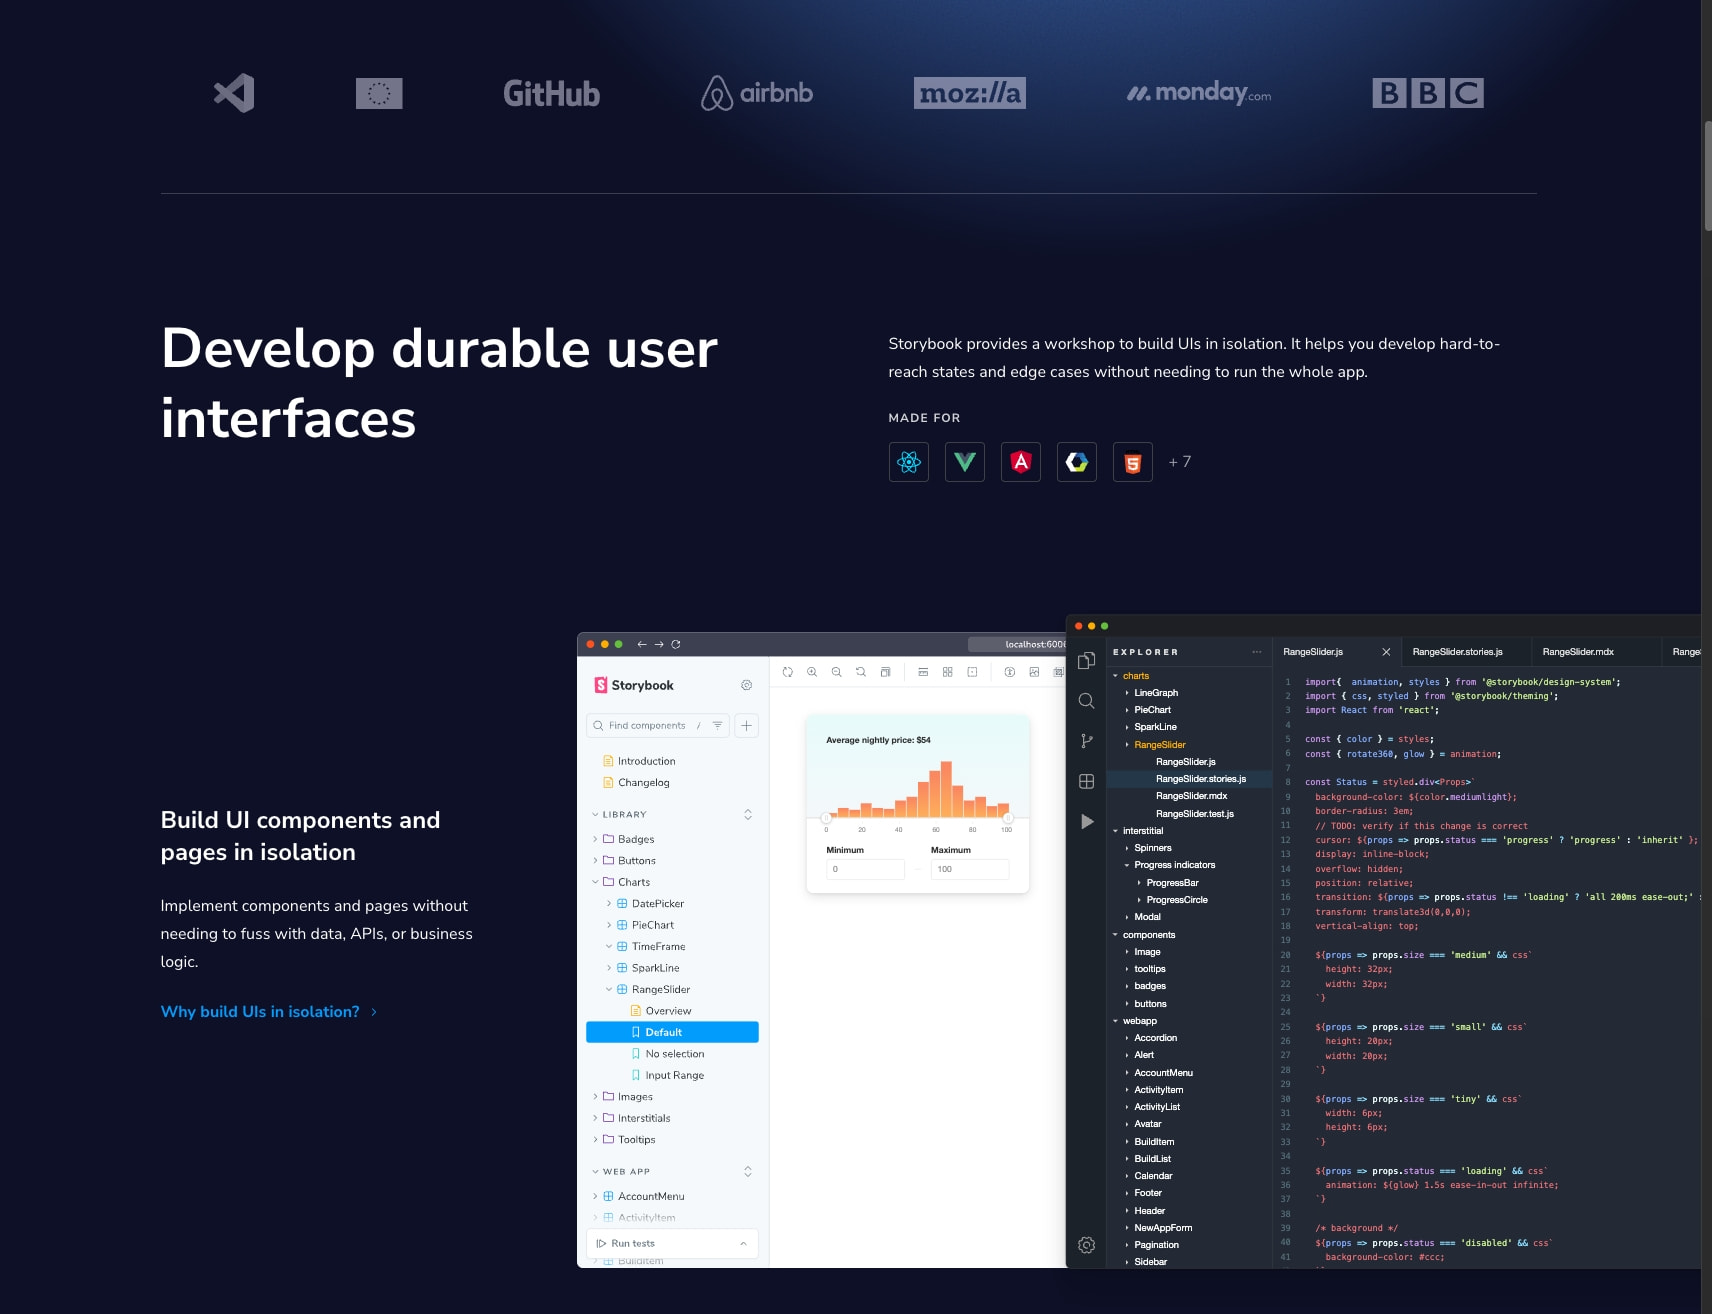Open the search filter icon in Storybook

(717, 726)
